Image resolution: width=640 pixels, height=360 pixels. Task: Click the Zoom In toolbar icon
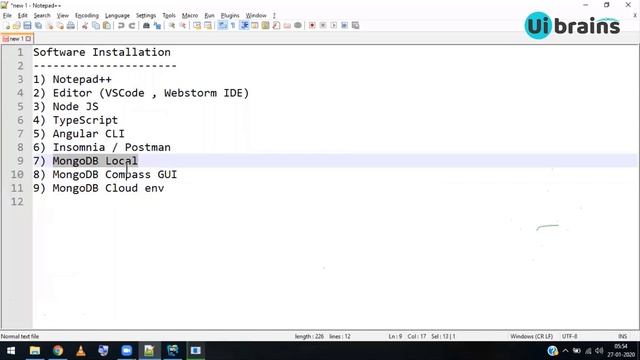172,25
